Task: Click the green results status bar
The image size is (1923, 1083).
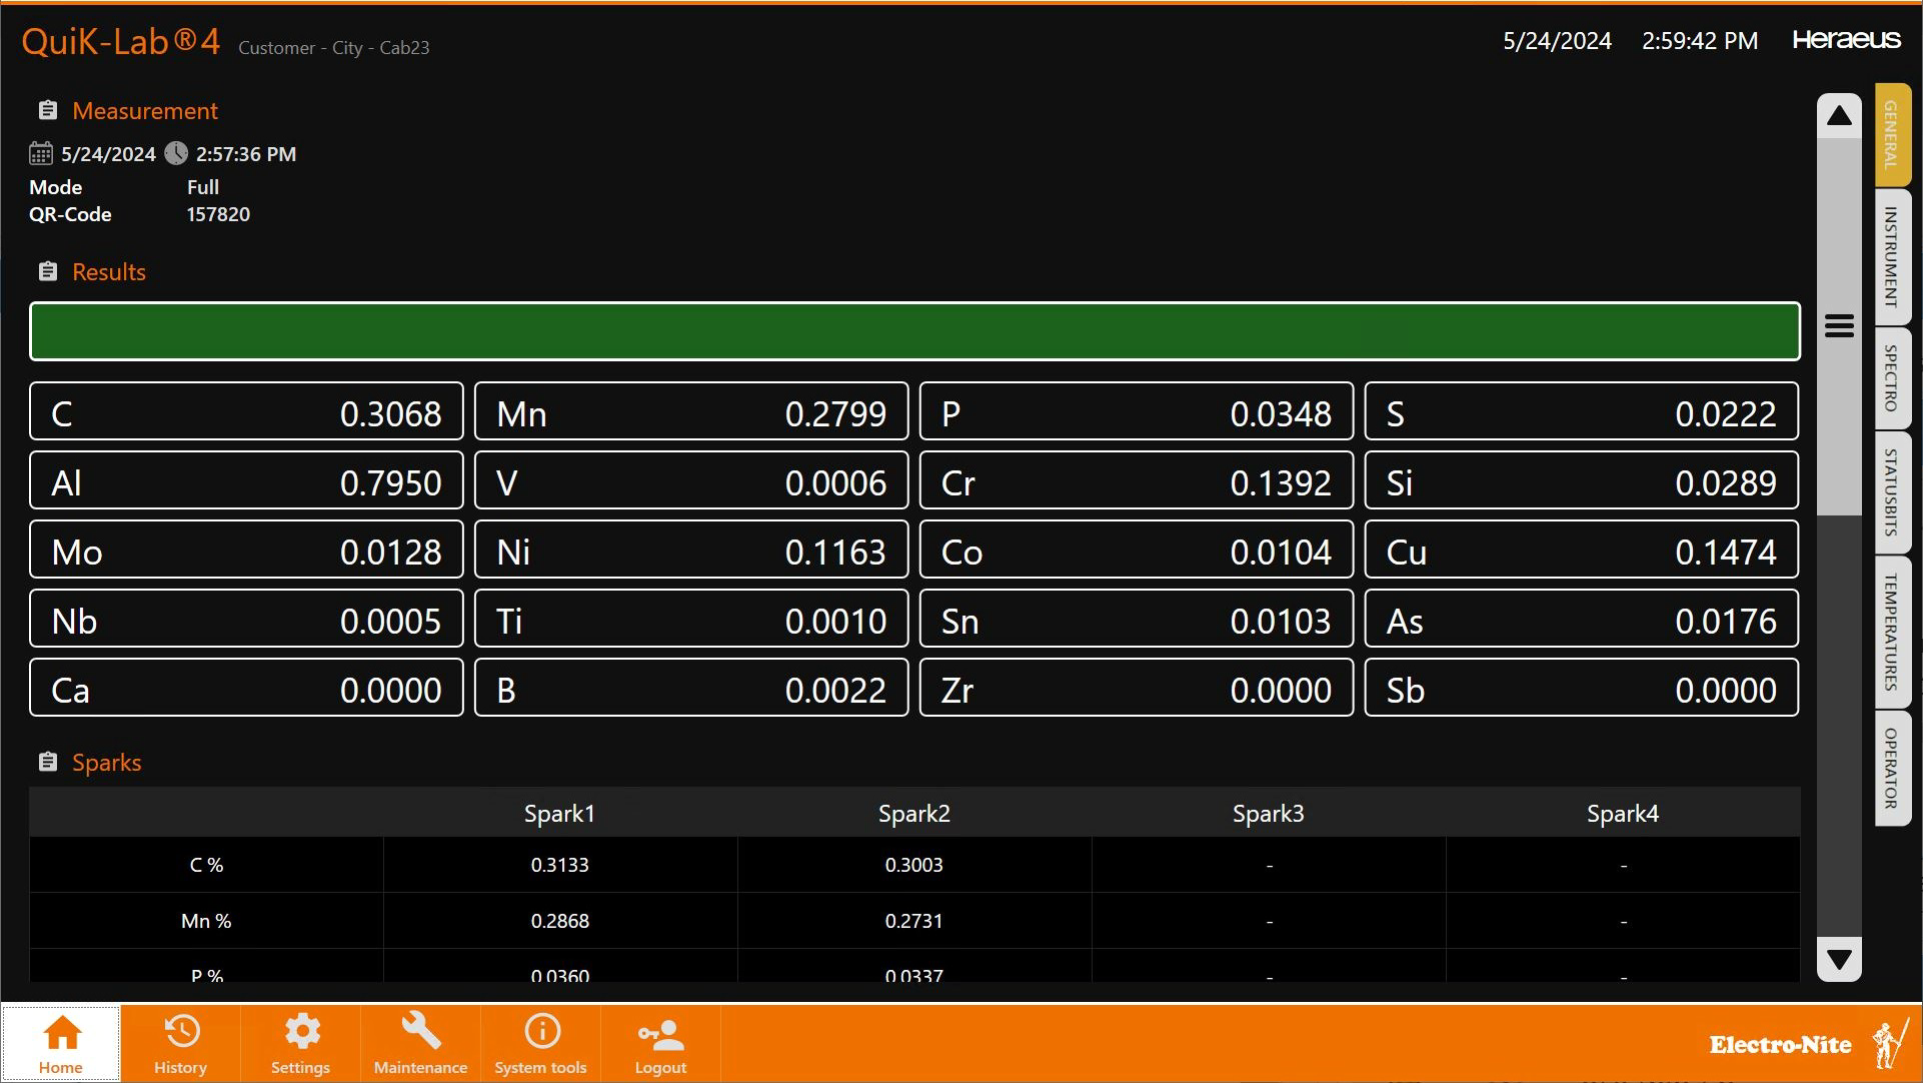Action: 914,331
